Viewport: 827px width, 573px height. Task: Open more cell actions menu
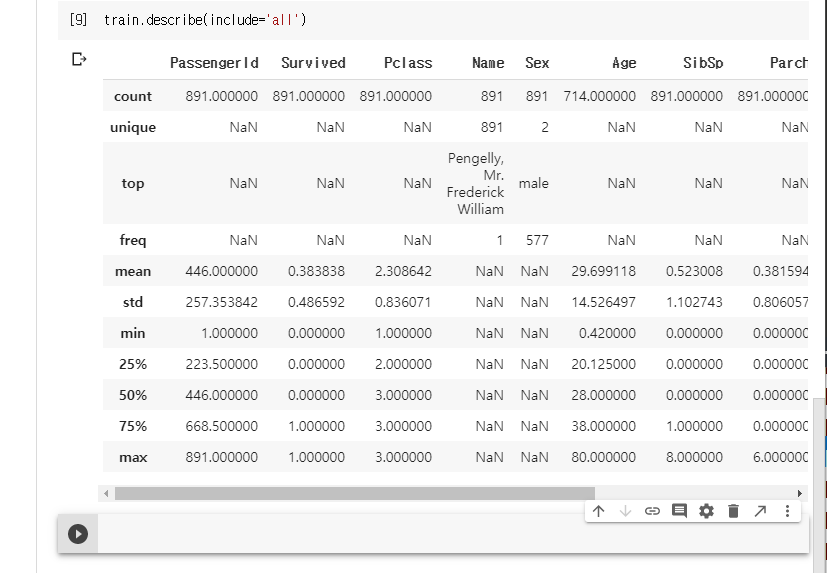click(787, 511)
